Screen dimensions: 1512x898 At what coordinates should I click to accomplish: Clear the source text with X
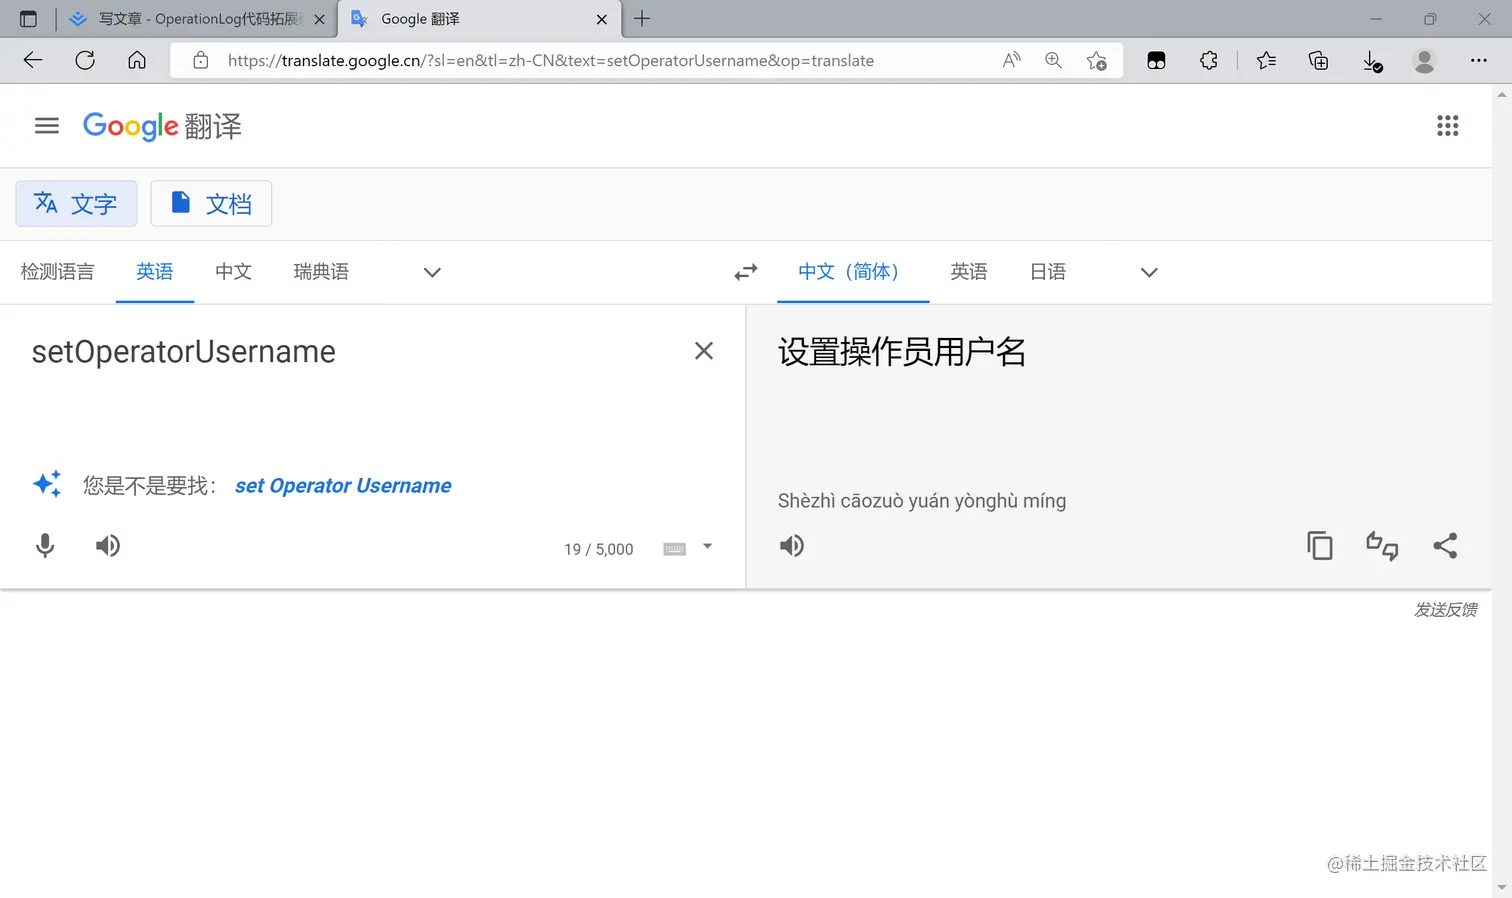[x=704, y=351]
